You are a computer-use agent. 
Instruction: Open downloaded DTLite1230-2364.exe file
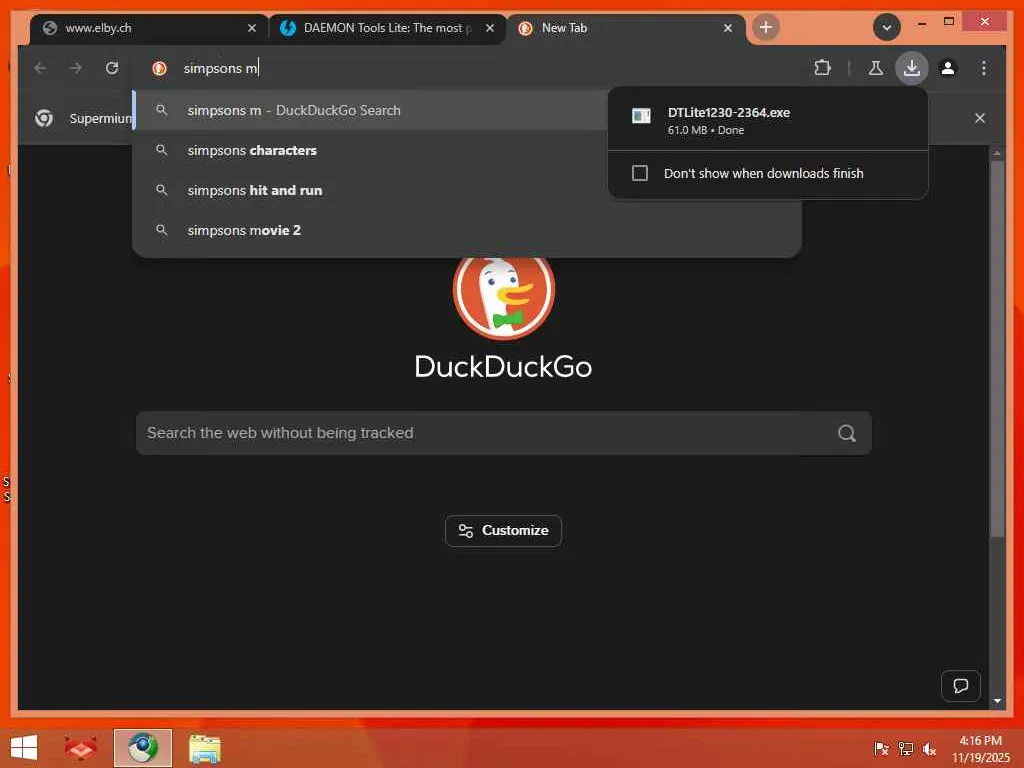767,120
